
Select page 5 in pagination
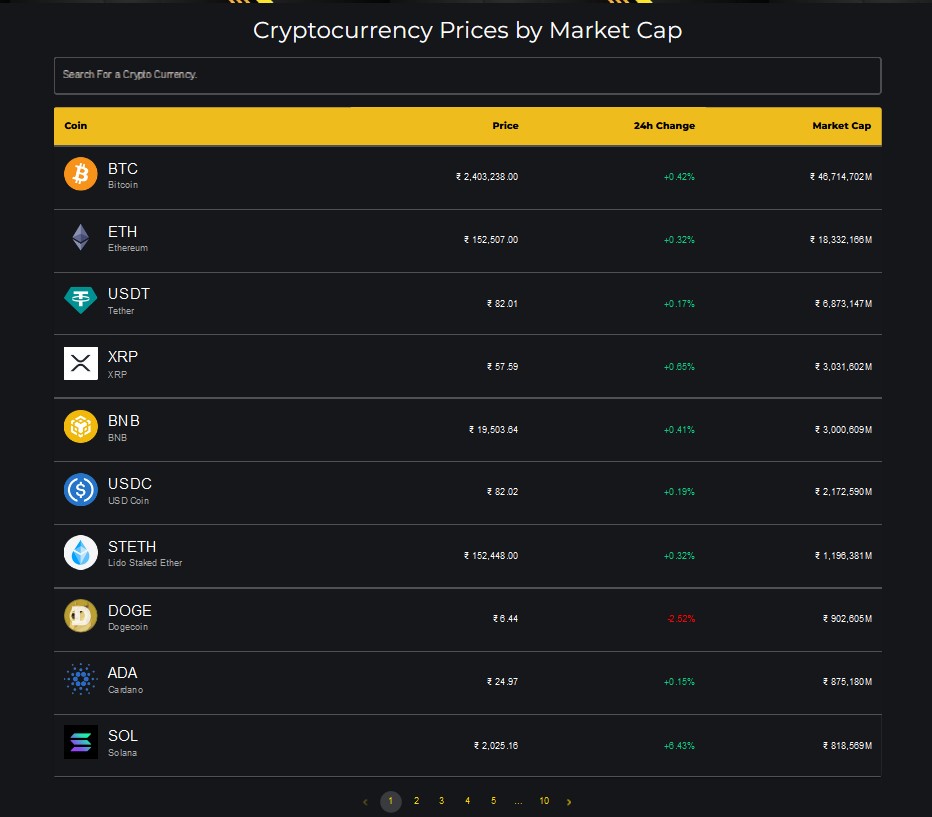[493, 801]
